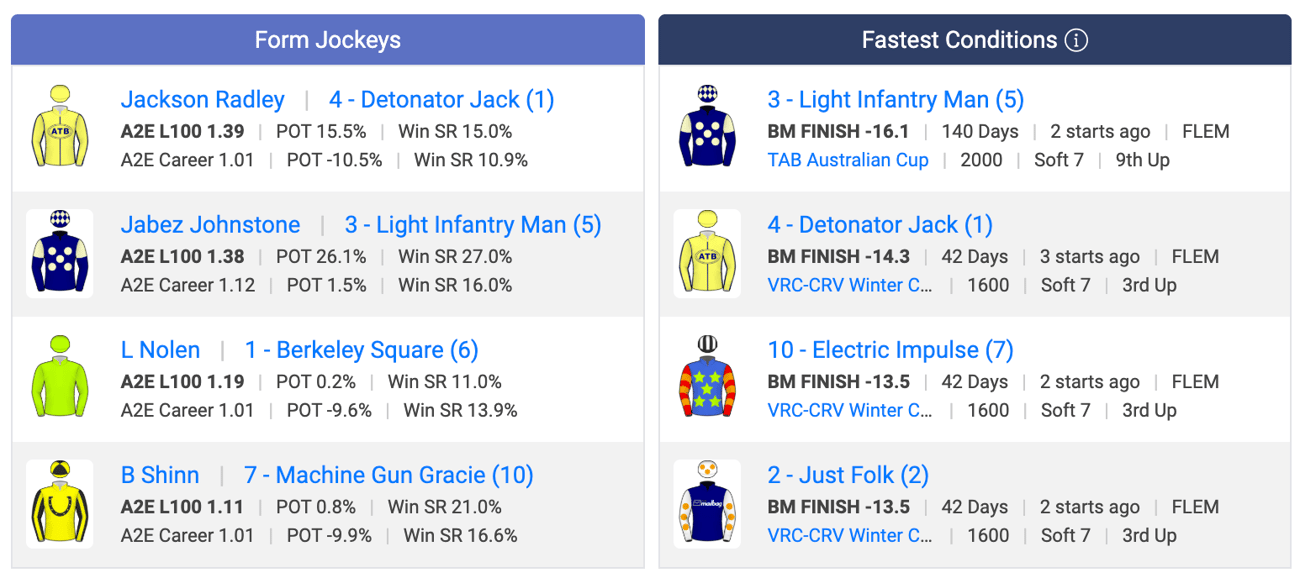Click B Shinn's yellow and black silks icon
1300x578 pixels.
coord(60,504)
